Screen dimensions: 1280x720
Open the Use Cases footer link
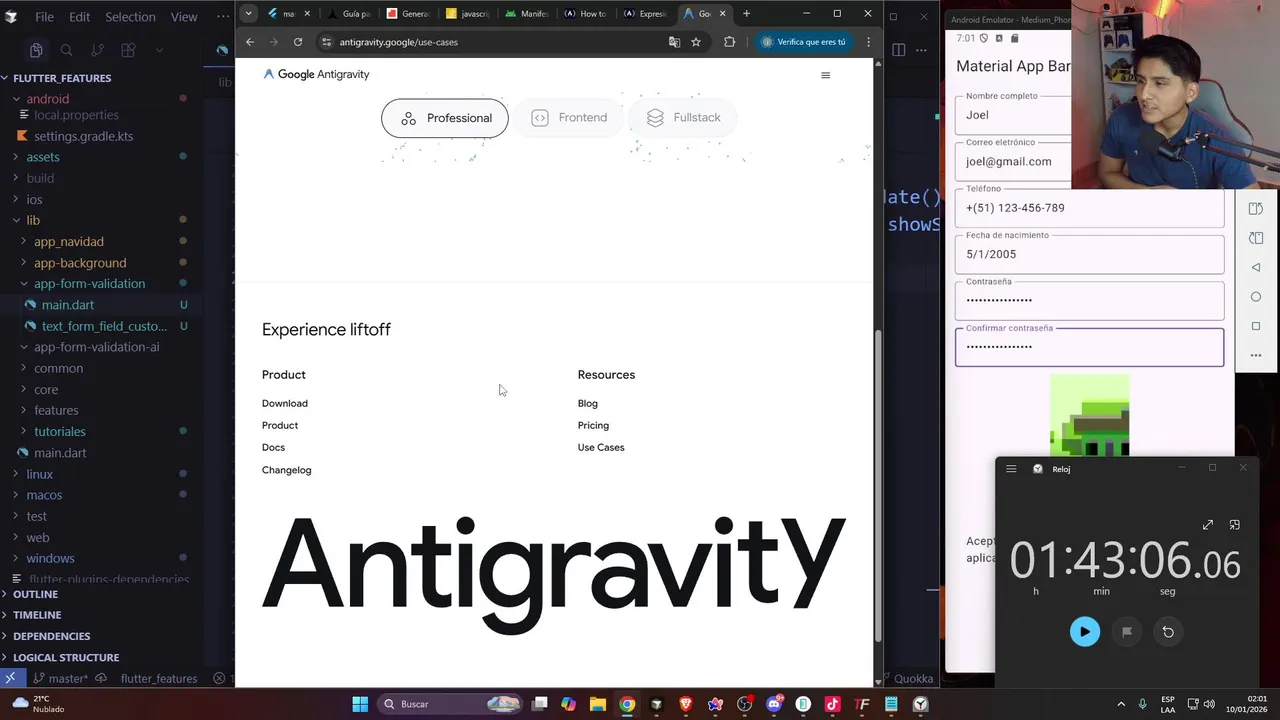(x=601, y=447)
